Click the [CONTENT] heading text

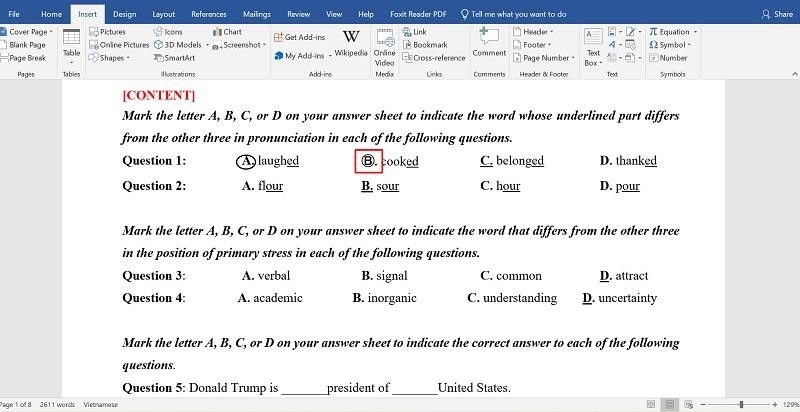tap(159, 95)
